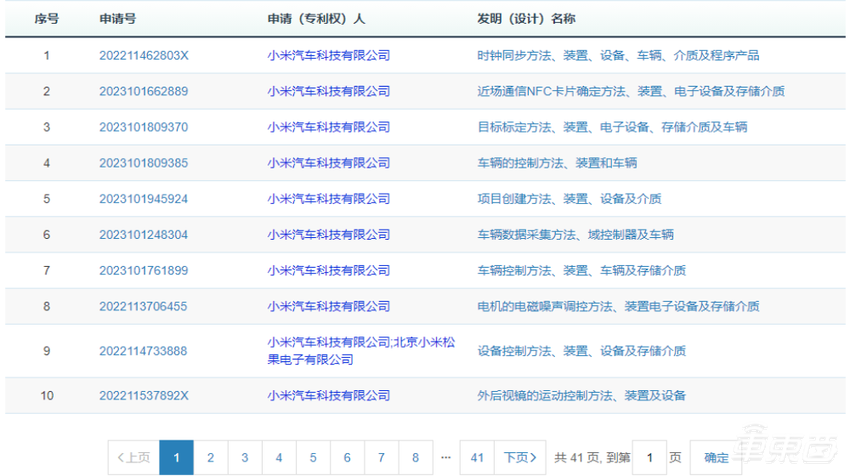The height and width of the screenshot is (476, 850).
Task: Click the pagination ellipsis to show more pages
Action: (445, 458)
